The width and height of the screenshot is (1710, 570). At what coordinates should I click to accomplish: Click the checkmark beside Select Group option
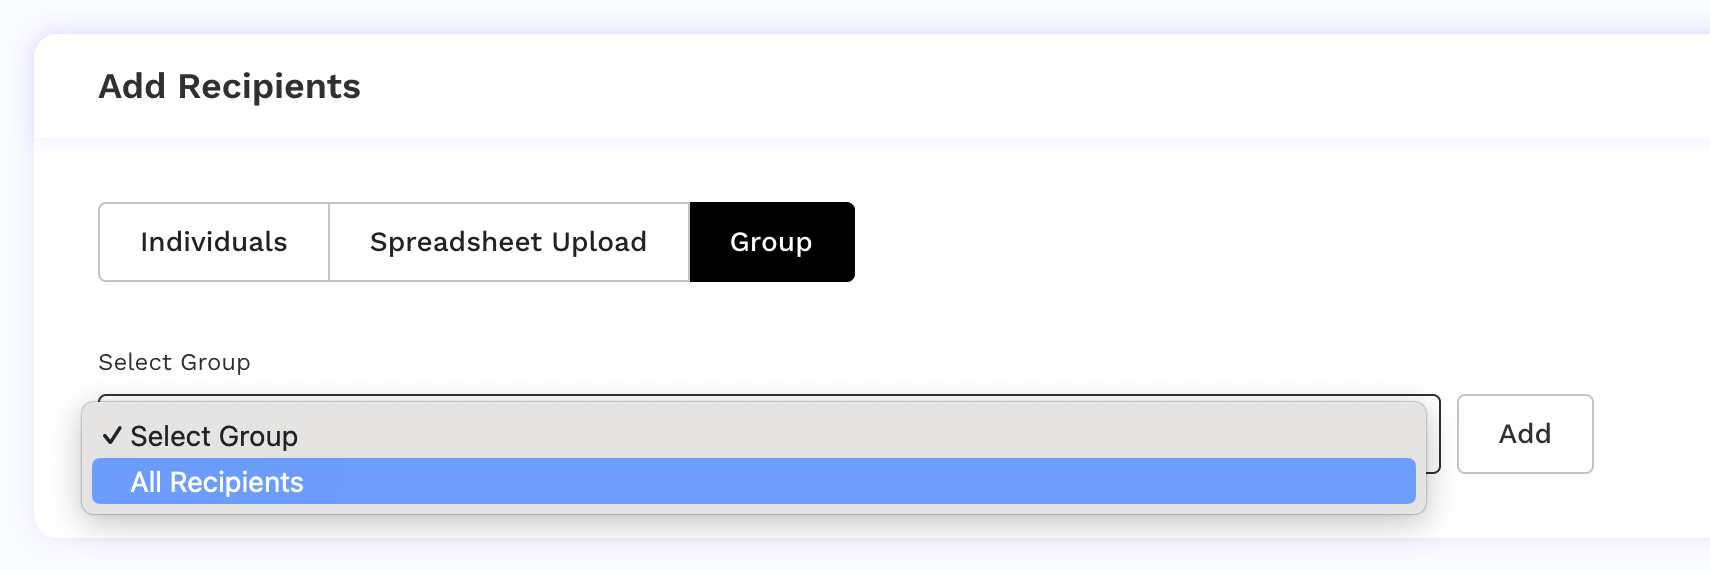tap(112, 436)
